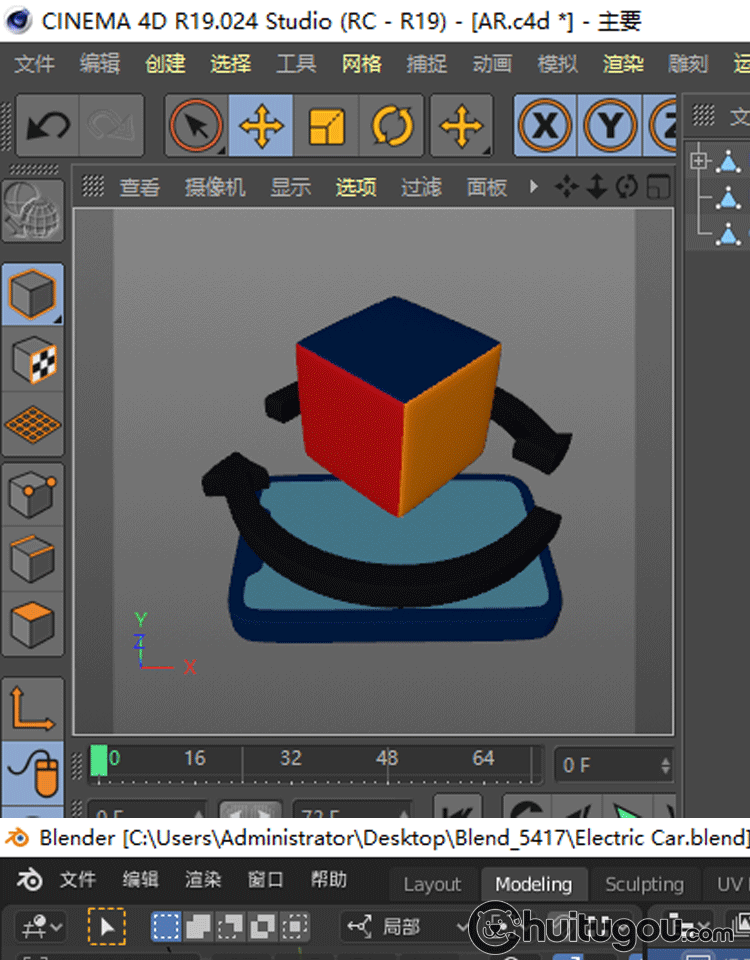Screen dimensions: 750x960
Task: Open viewport 面板 menu
Action: (x=487, y=187)
